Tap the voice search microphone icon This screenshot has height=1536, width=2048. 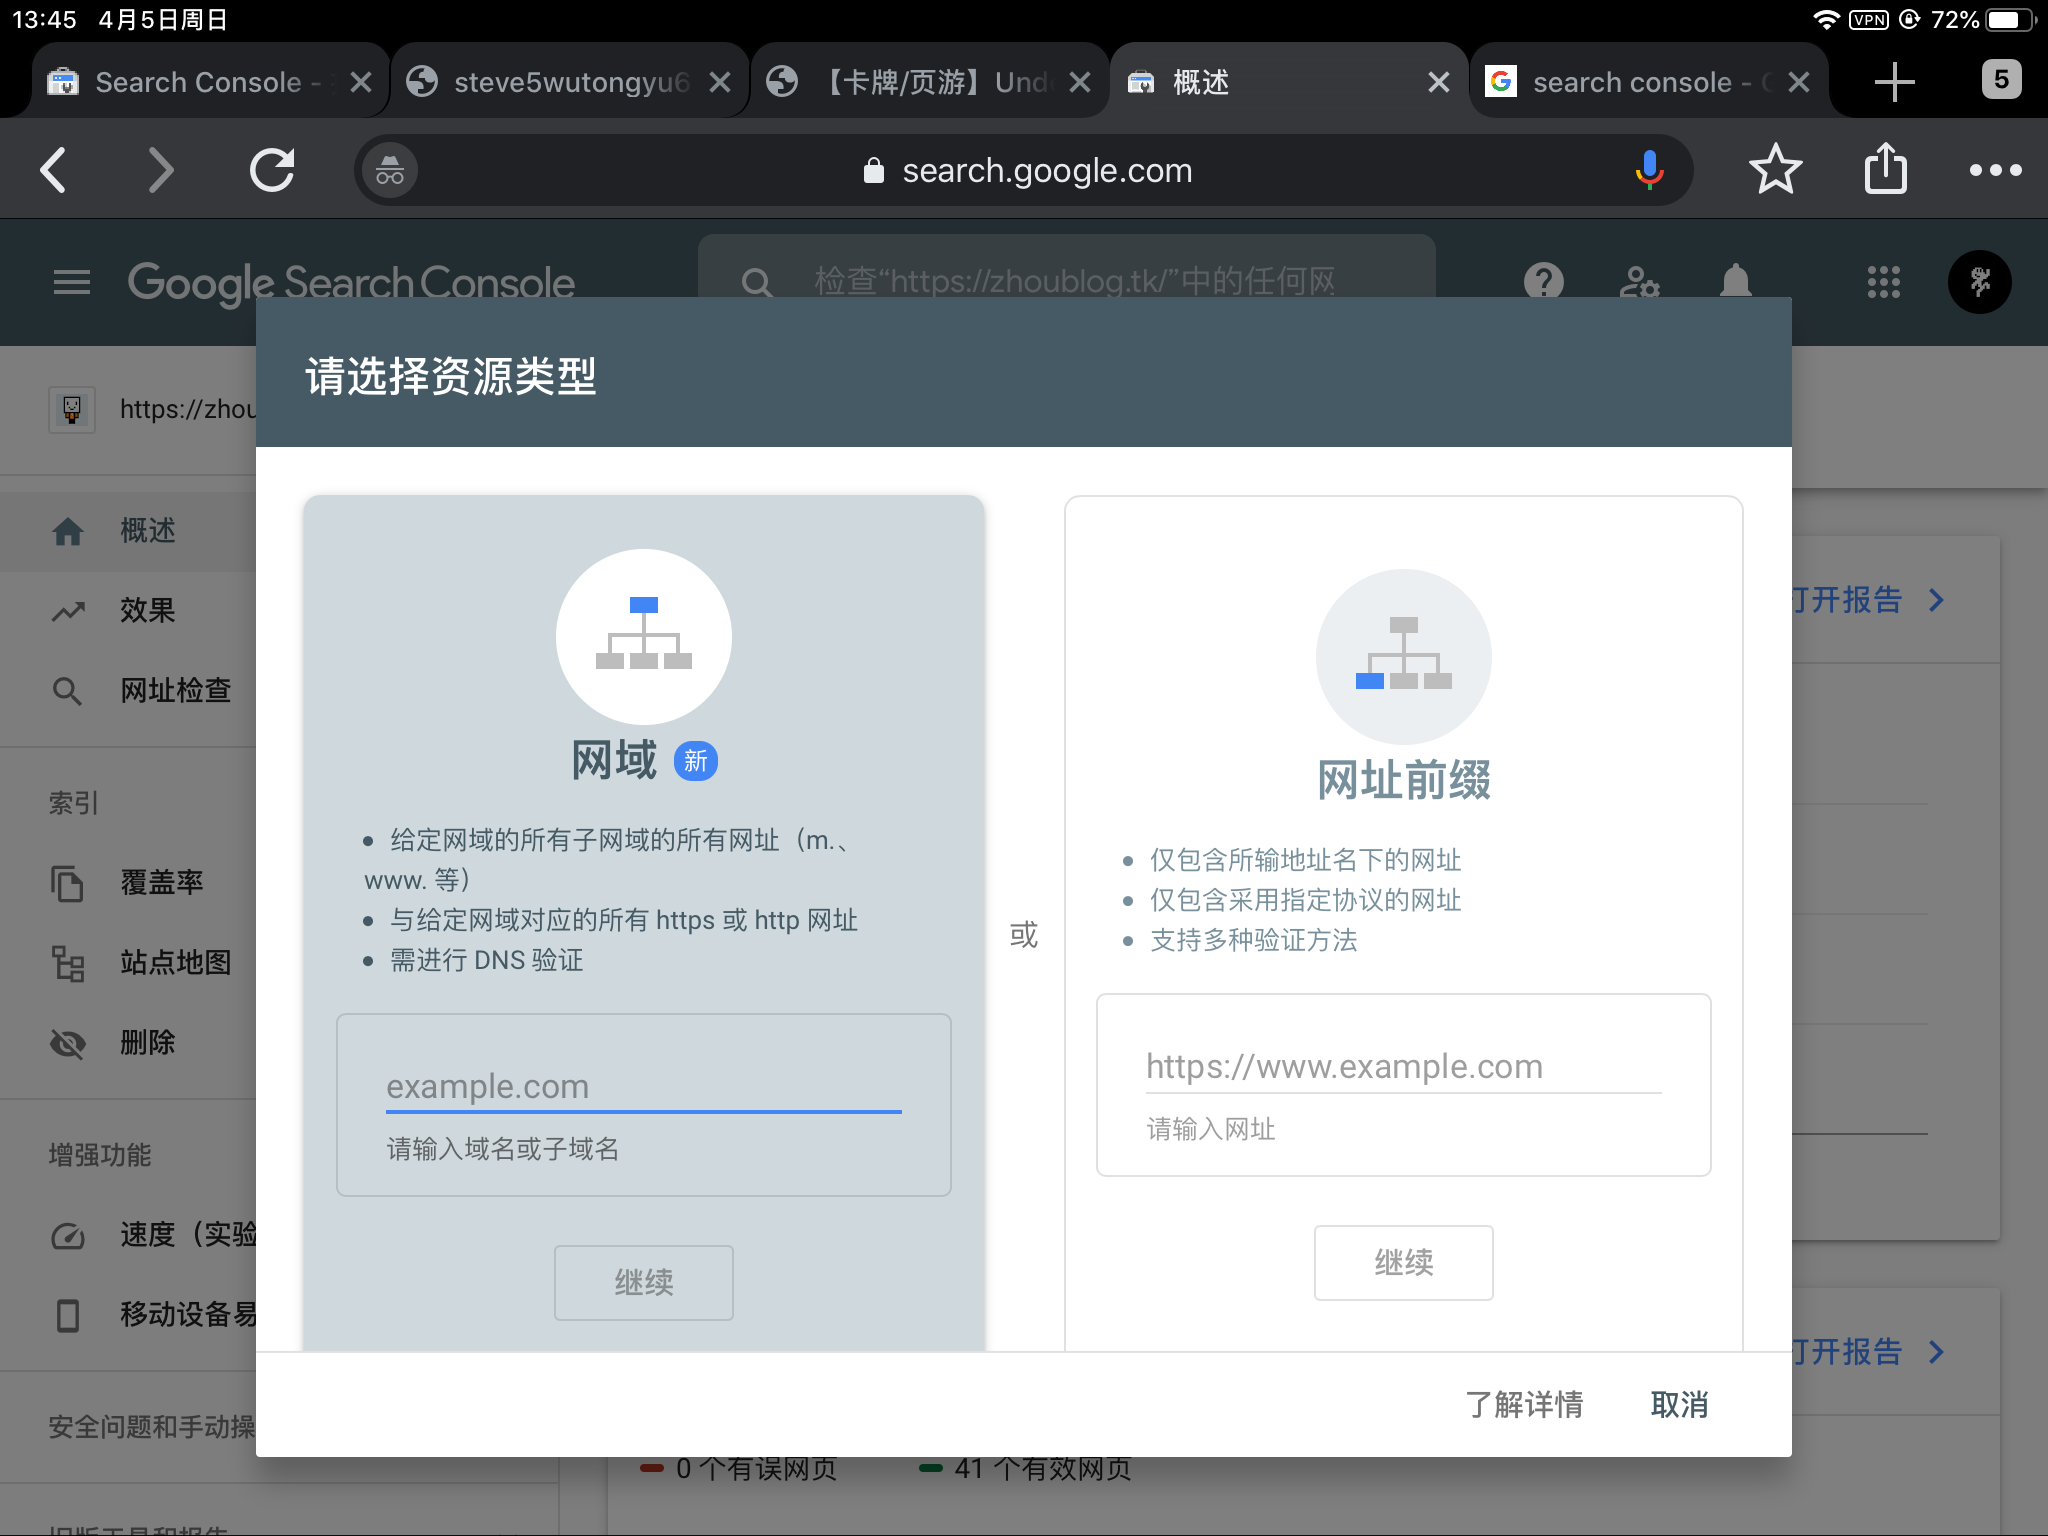[x=1649, y=170]
